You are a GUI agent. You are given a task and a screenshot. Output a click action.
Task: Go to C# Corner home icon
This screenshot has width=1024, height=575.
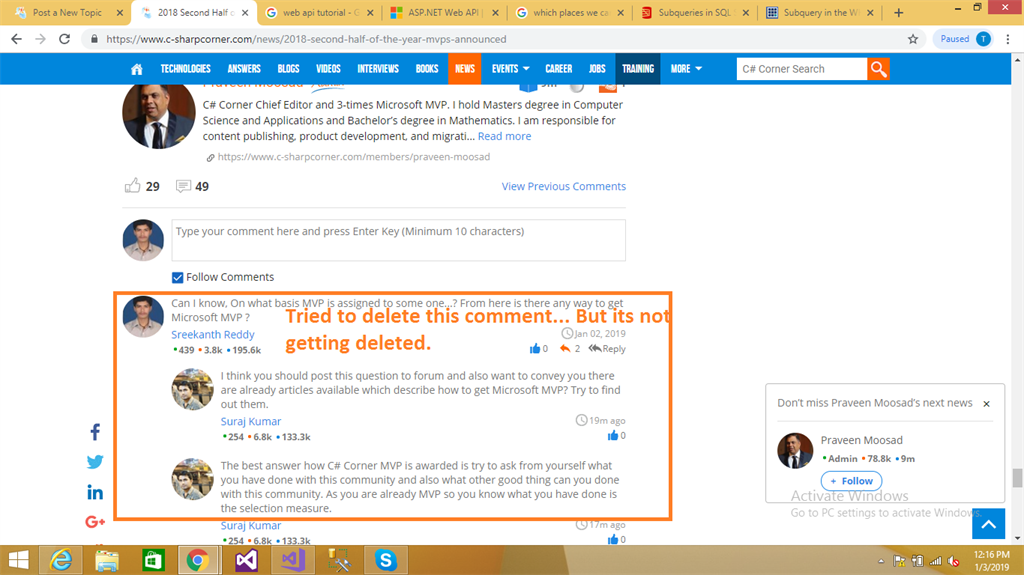coord(136,69)
